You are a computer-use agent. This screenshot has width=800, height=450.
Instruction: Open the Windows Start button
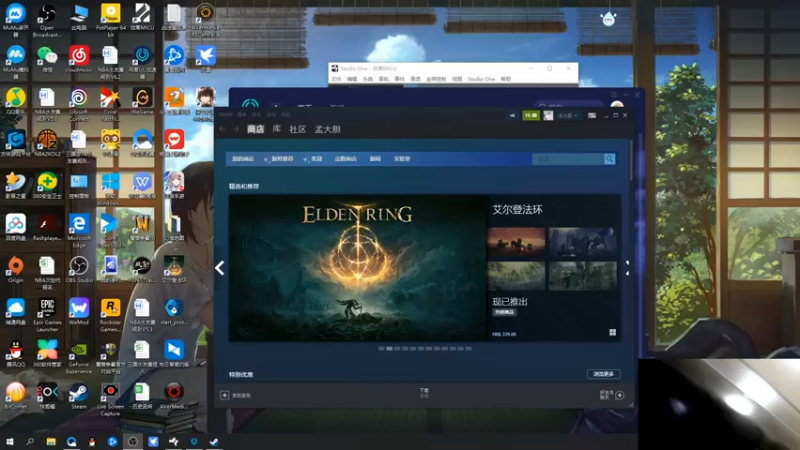[9, 441]
